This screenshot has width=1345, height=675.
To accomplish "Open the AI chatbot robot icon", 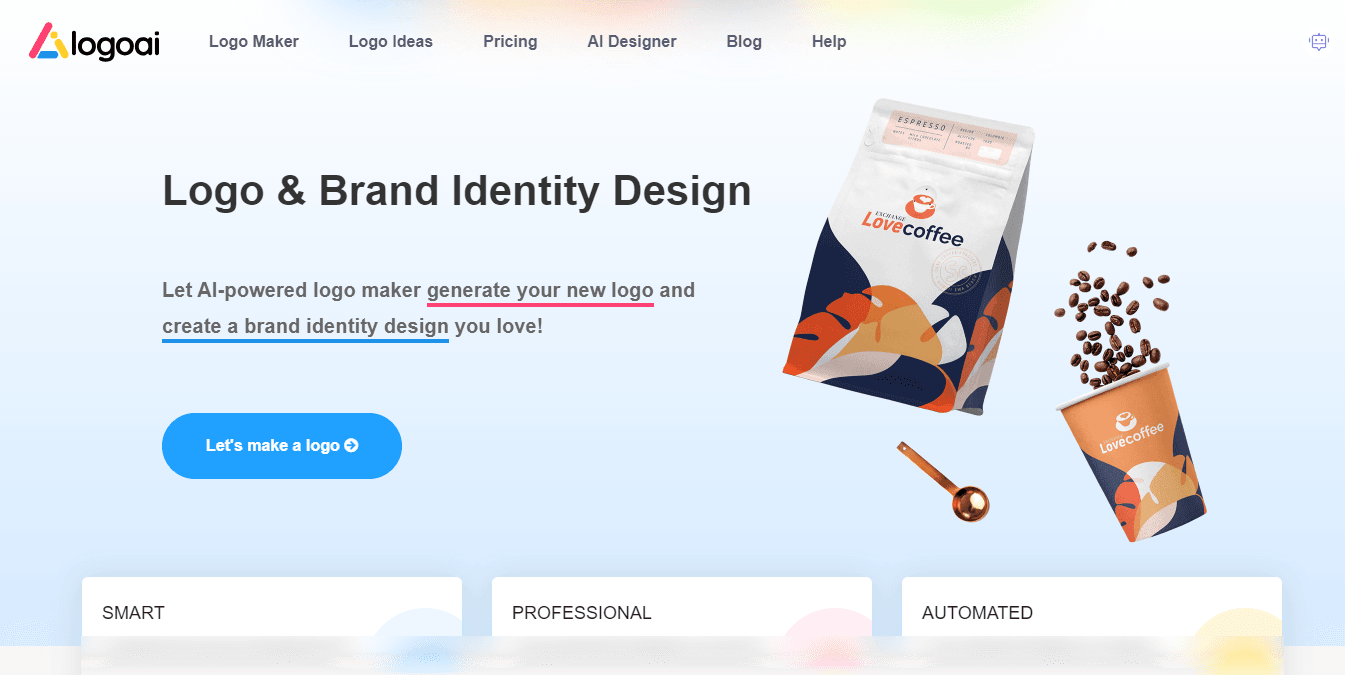I will tap(1319, 42).
